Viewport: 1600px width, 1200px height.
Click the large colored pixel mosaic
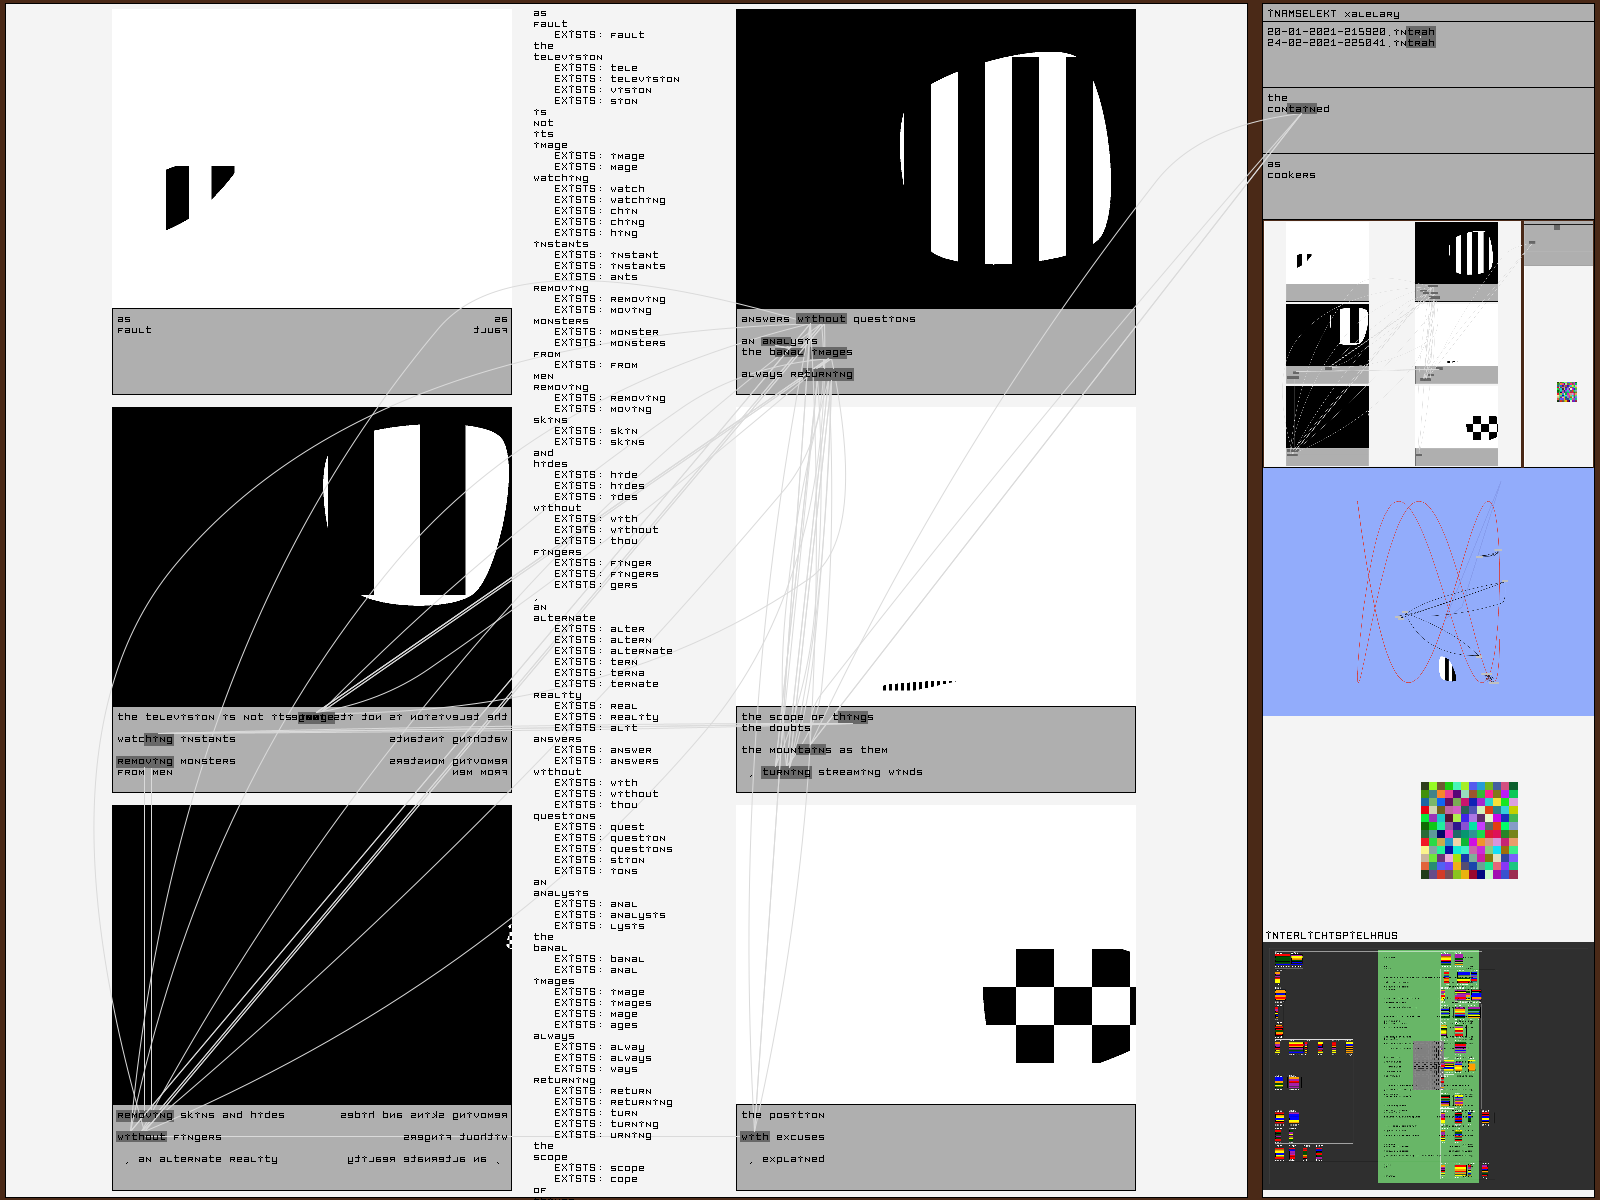point(1469,830)
